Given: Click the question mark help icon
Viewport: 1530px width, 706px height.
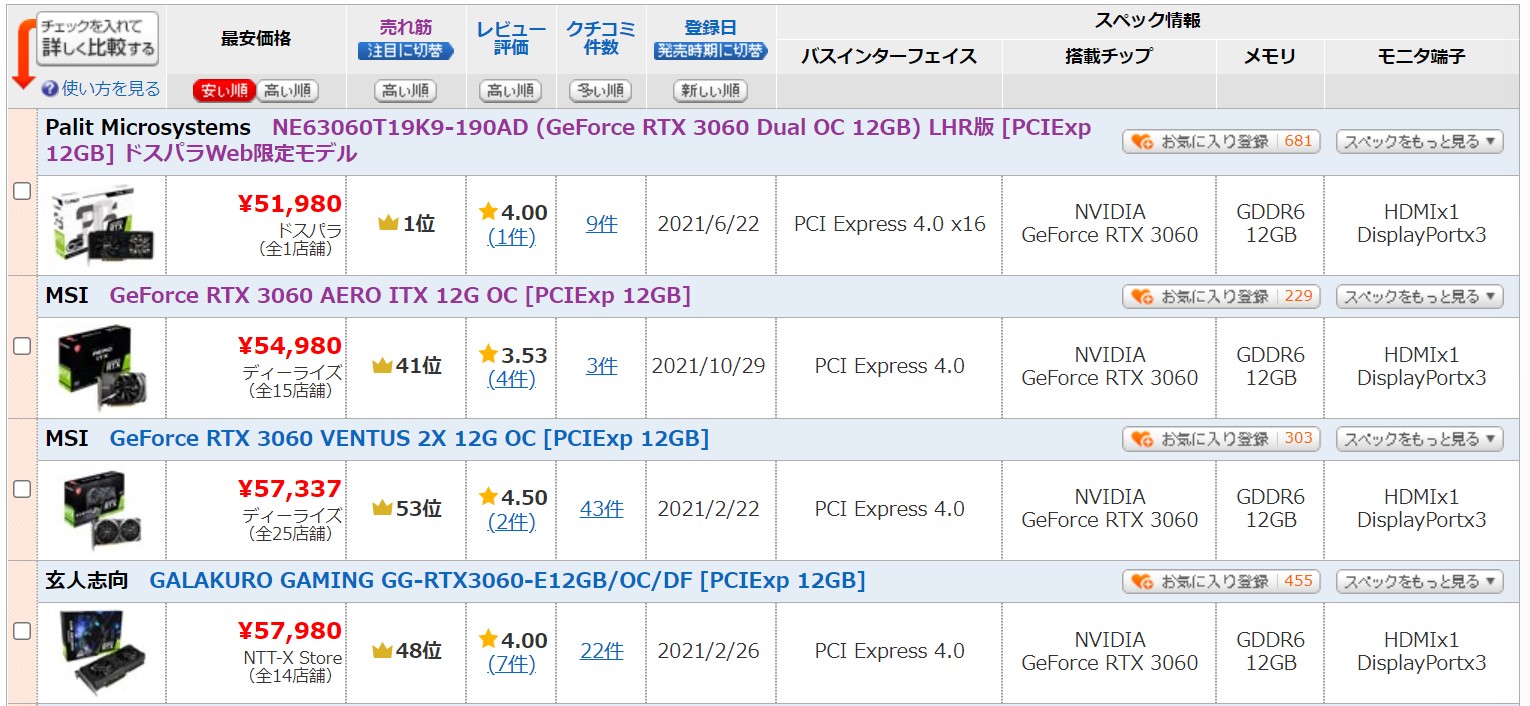Looking at the screenshot, I should 50,89.
